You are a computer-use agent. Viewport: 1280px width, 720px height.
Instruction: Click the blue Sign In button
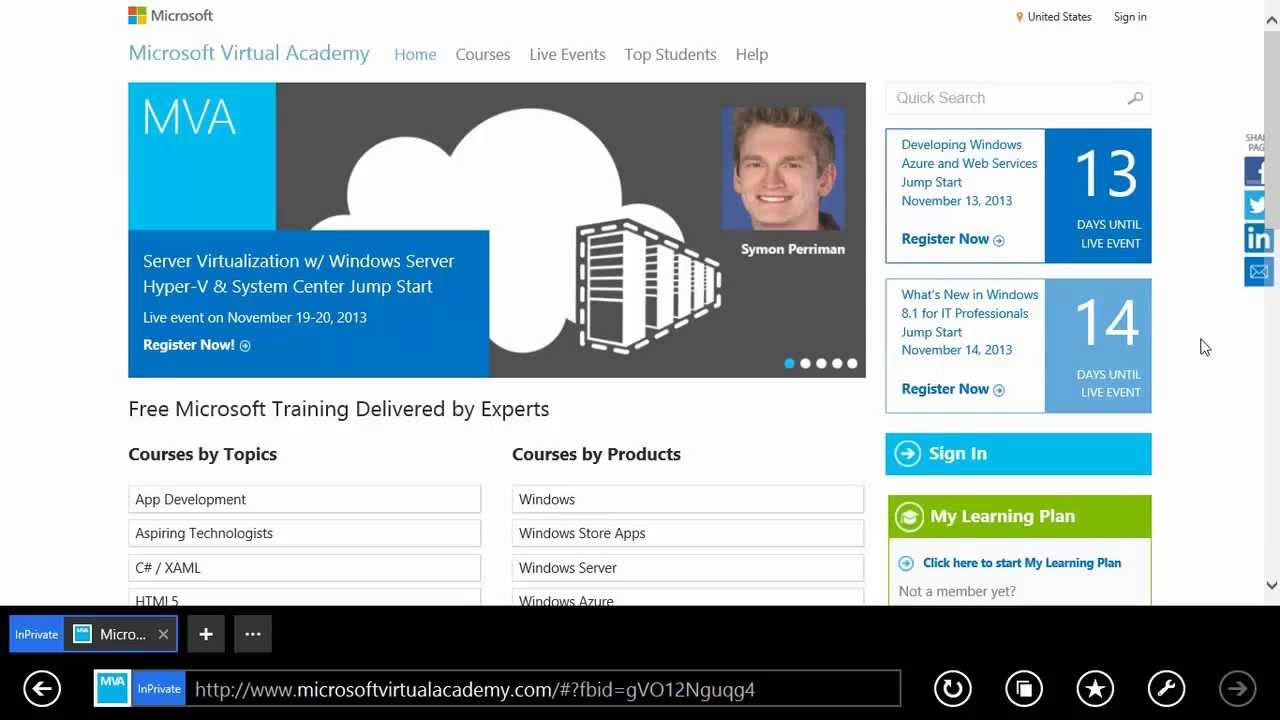click(1018, 454)
